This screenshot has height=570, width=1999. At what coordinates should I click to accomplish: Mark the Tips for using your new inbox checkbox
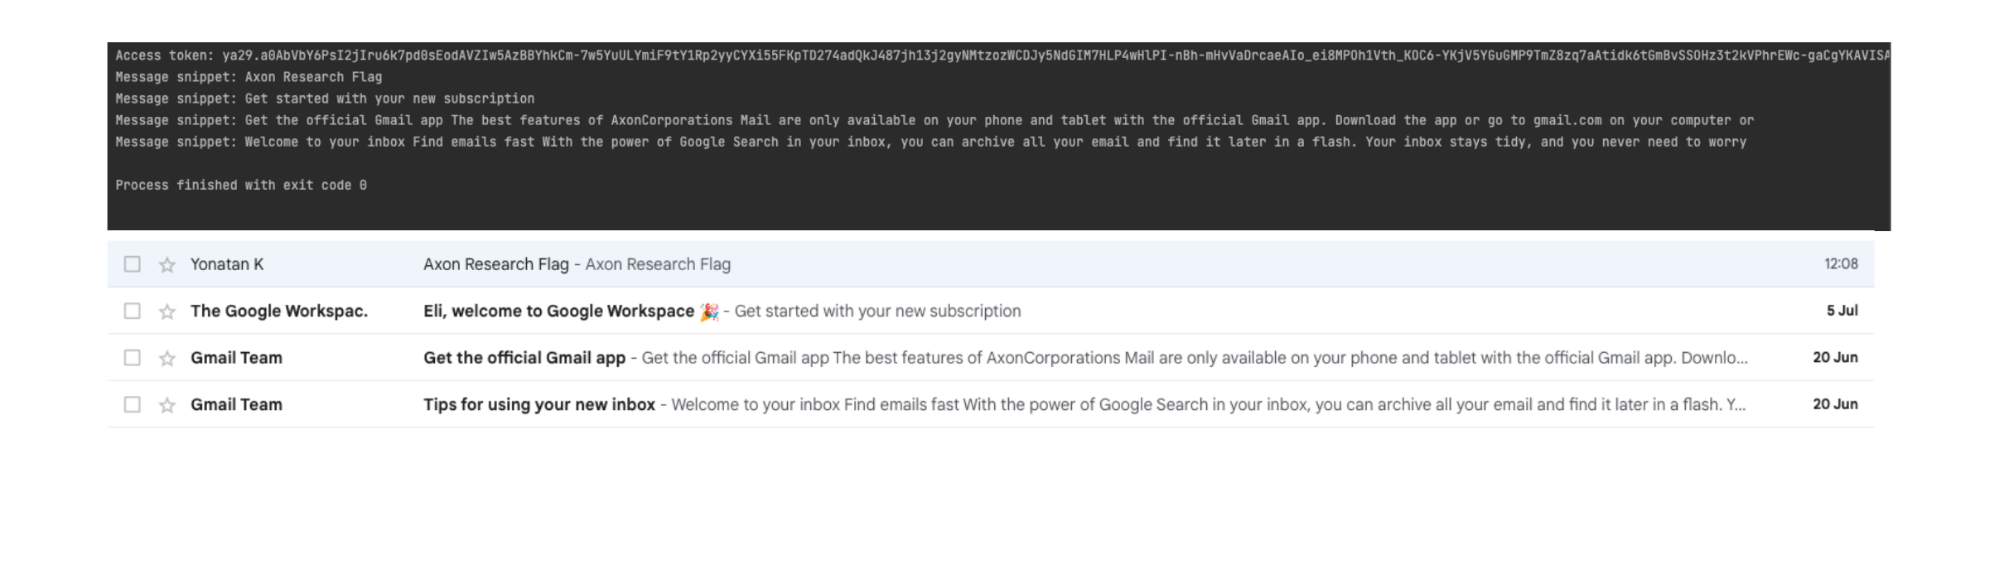[132, 404]
